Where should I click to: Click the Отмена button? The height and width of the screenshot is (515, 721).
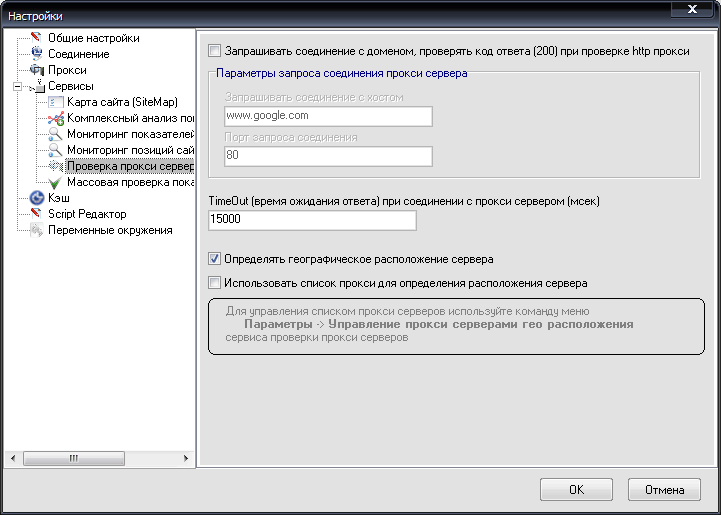click(664, 490)
